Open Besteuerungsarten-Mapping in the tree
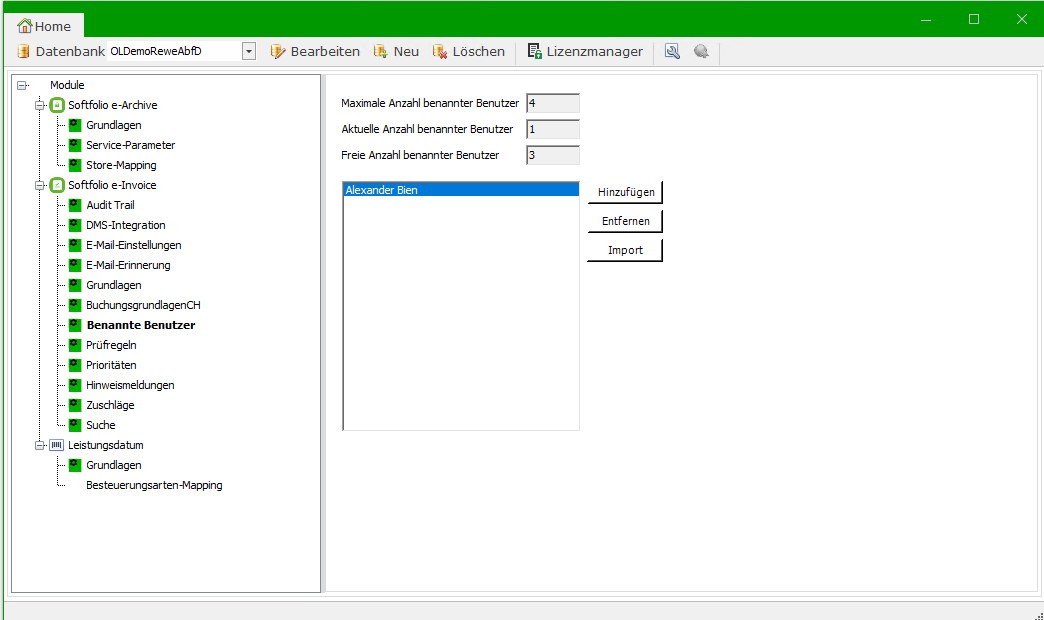 (154, 485)
